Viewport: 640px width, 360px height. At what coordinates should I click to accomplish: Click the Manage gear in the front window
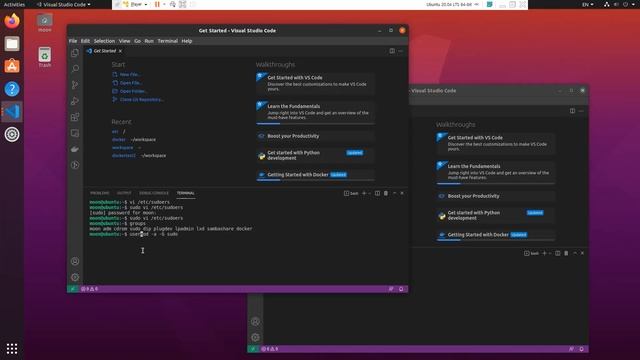point(75,277)
